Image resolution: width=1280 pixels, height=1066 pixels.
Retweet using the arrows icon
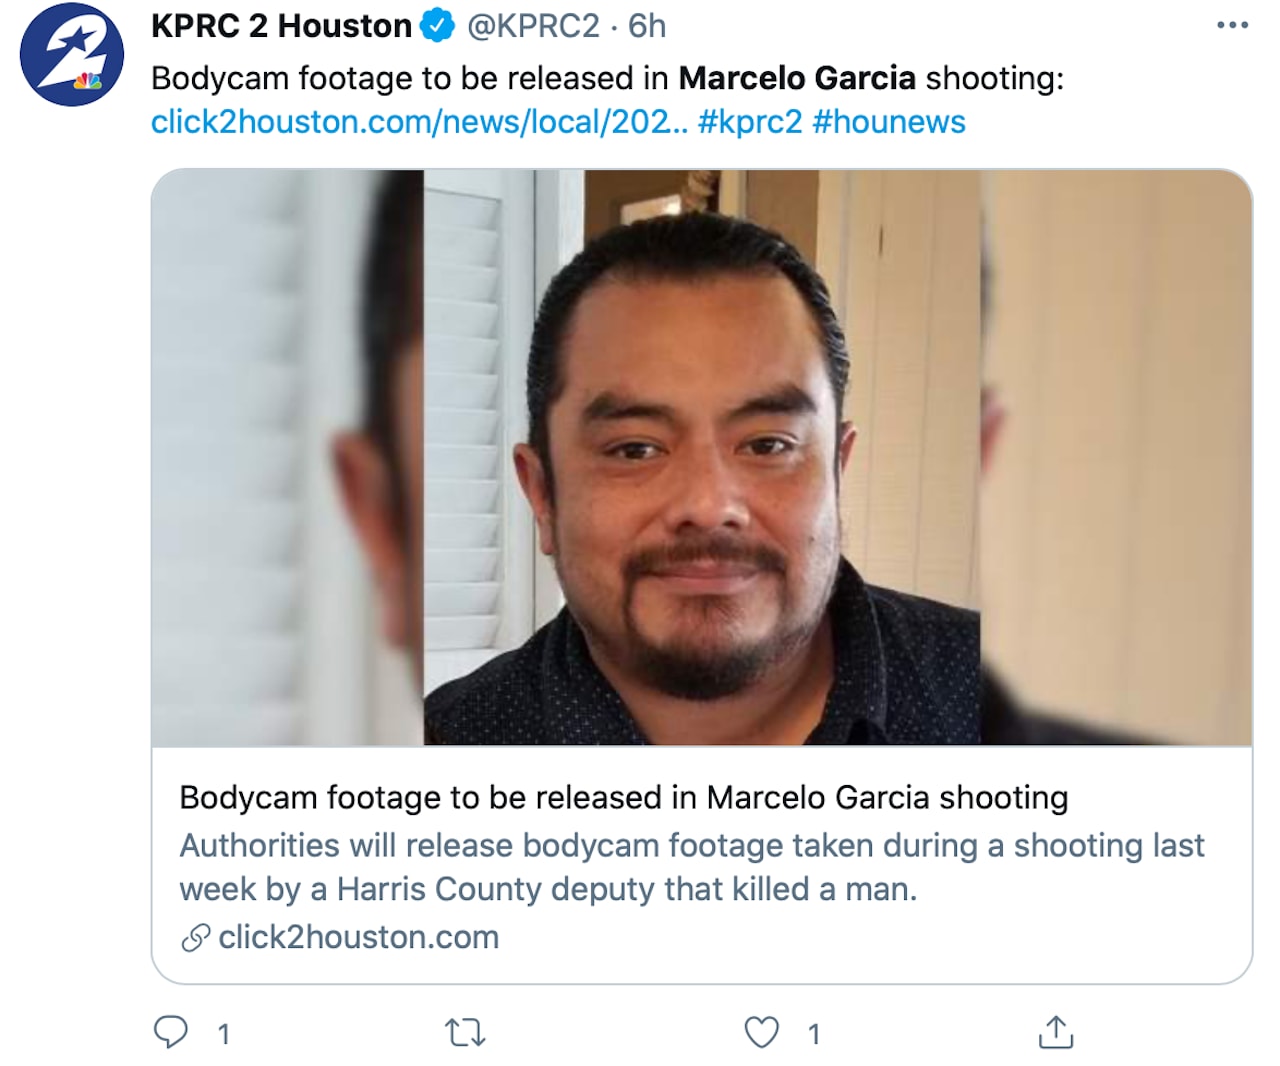click(x=465, y=1032)
